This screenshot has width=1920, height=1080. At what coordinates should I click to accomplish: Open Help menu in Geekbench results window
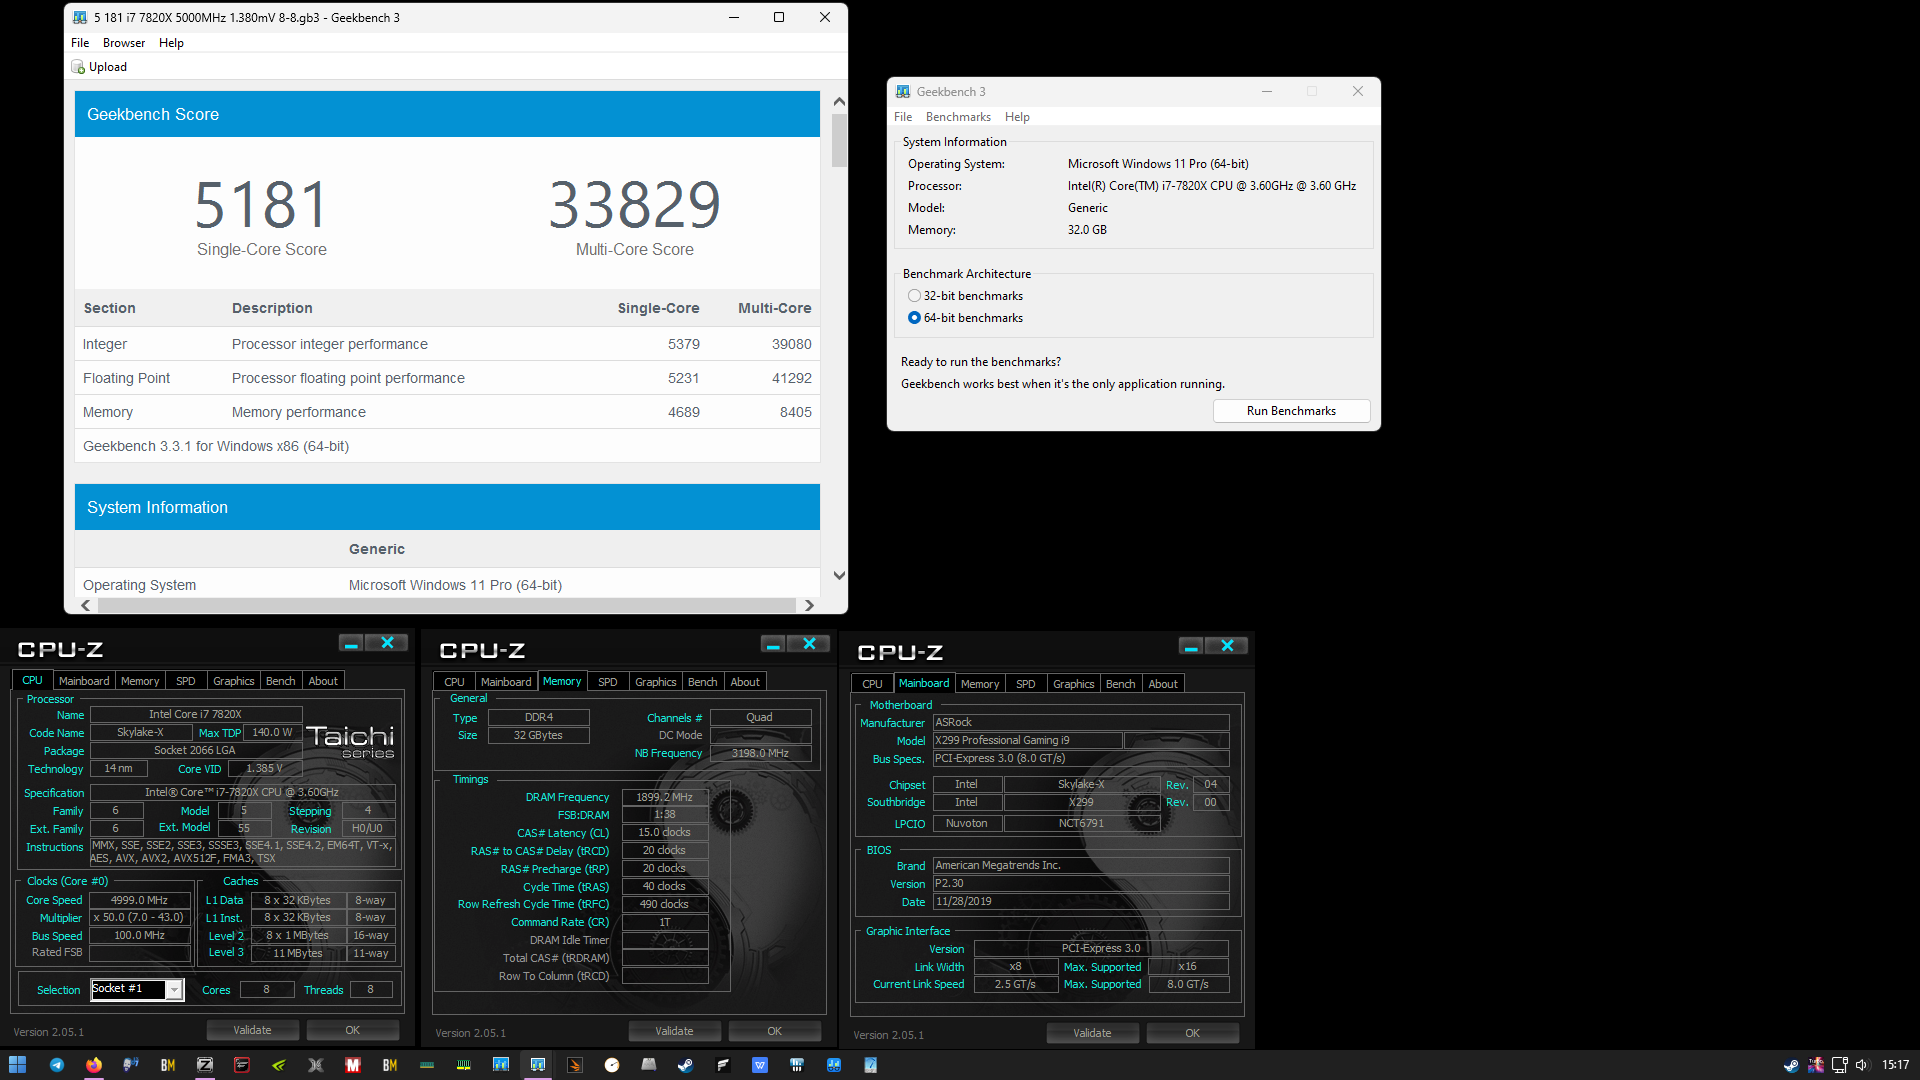click(x=171, y=43)
